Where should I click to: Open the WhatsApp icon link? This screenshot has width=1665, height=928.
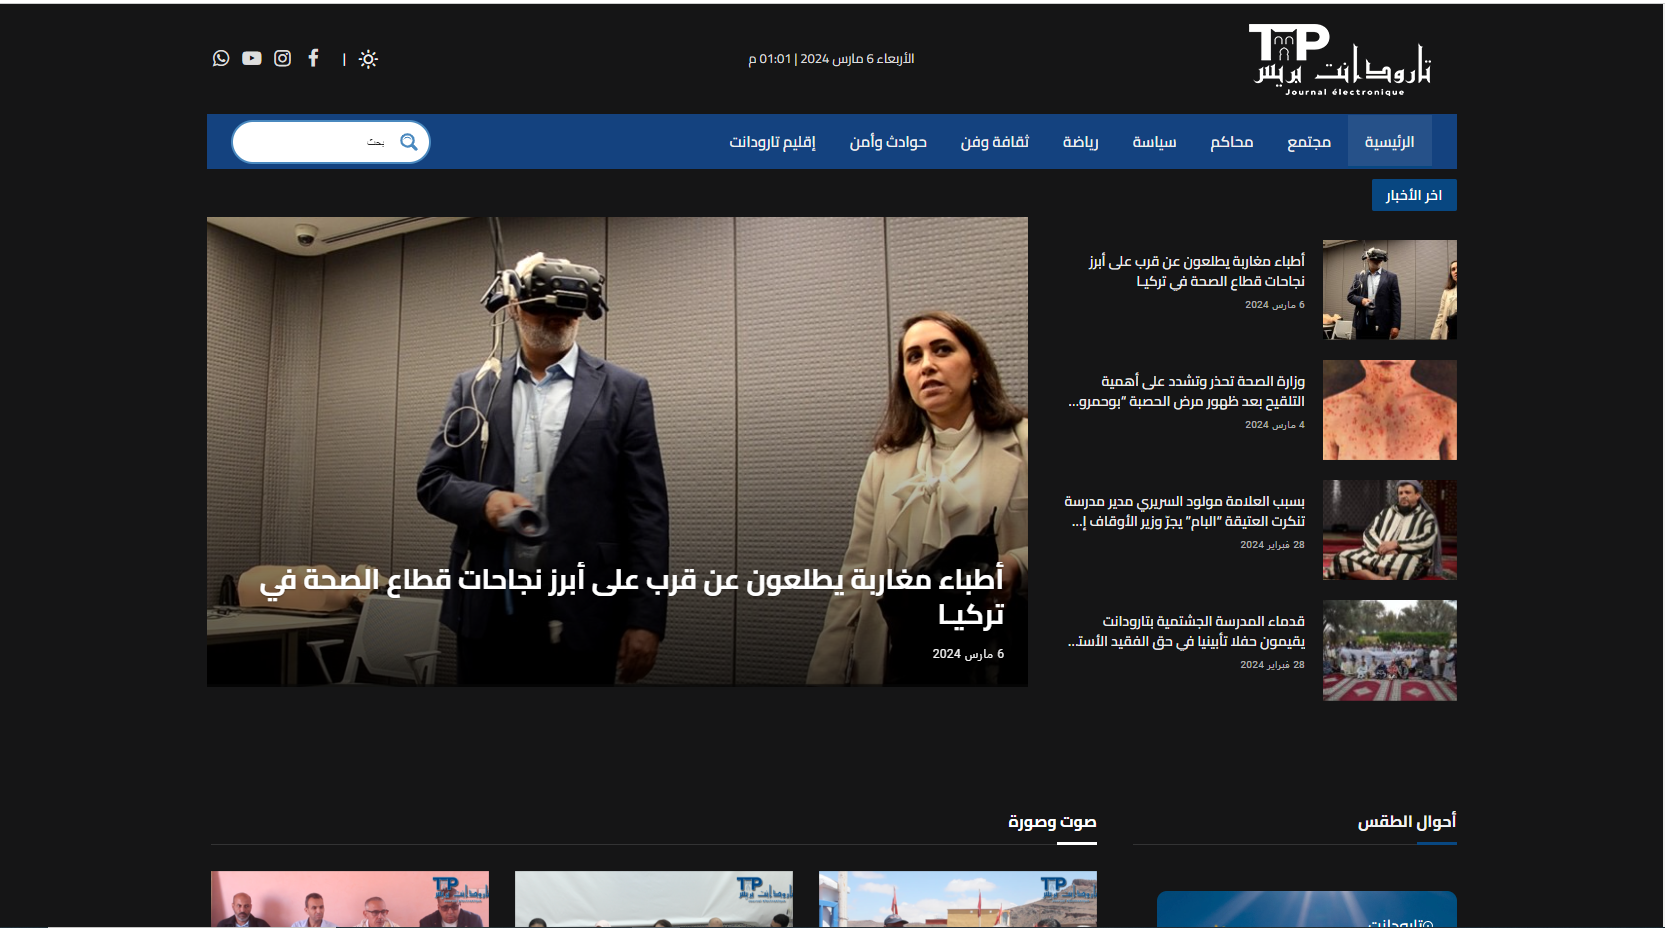[x=221, y=58]
